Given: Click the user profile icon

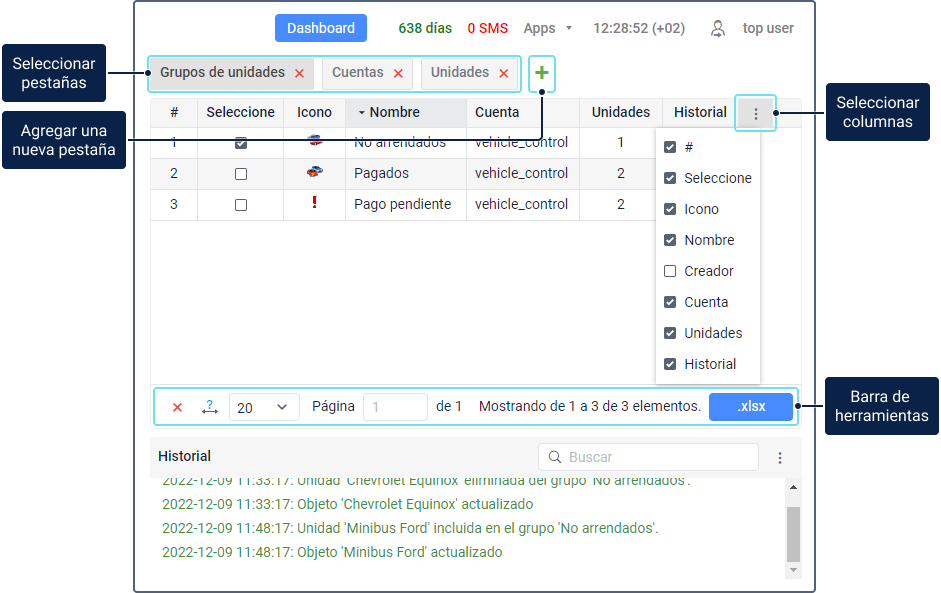Looking at the screenshot, I should click(718, 28).
